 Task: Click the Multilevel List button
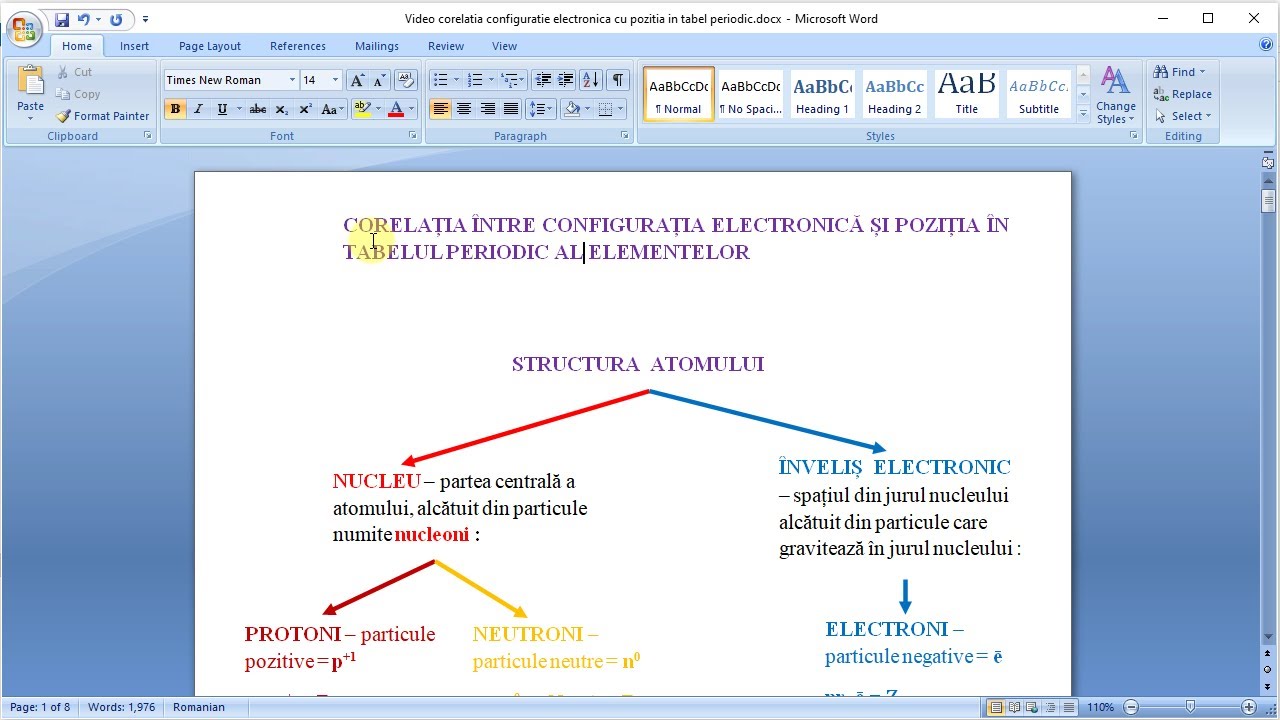[509, 80]
